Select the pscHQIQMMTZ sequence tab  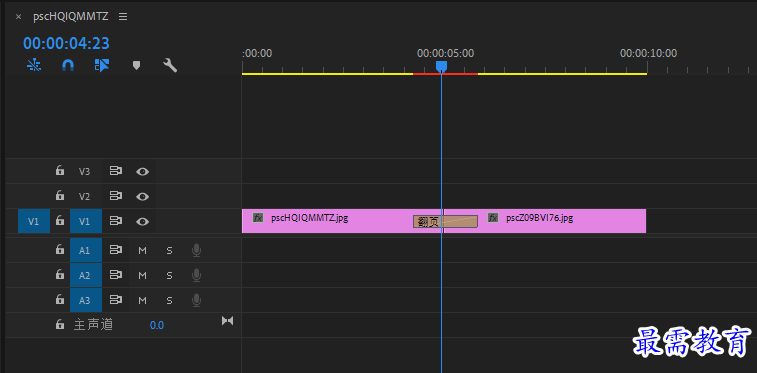click(70, 17)
